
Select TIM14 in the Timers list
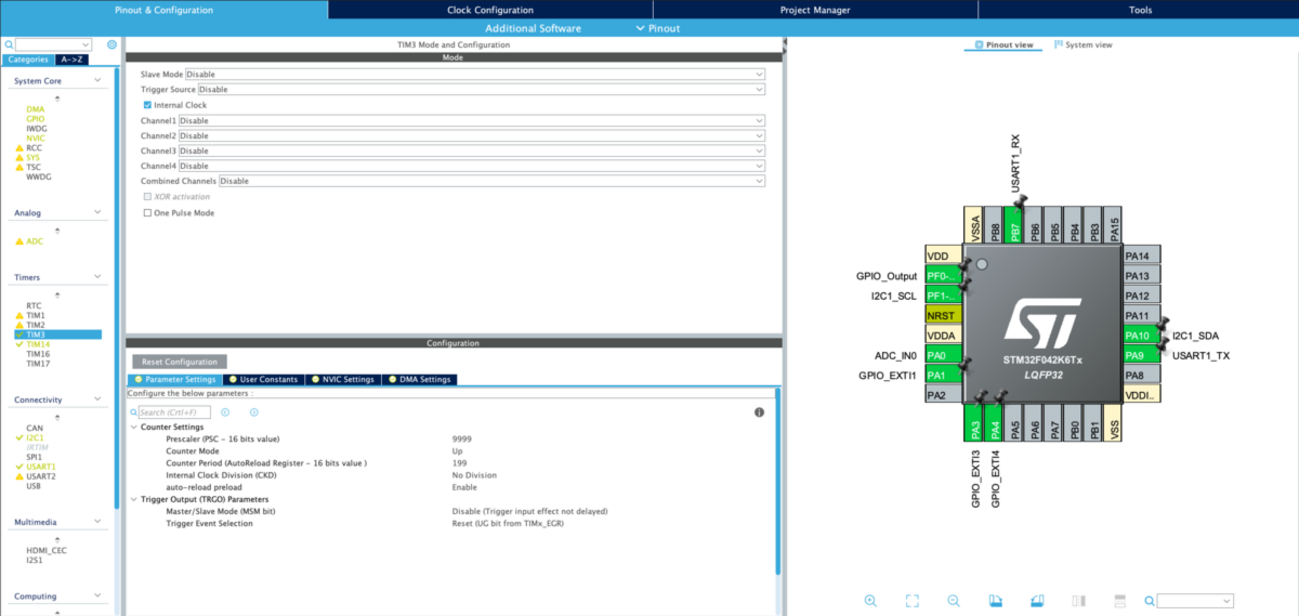tap(37, 344)
